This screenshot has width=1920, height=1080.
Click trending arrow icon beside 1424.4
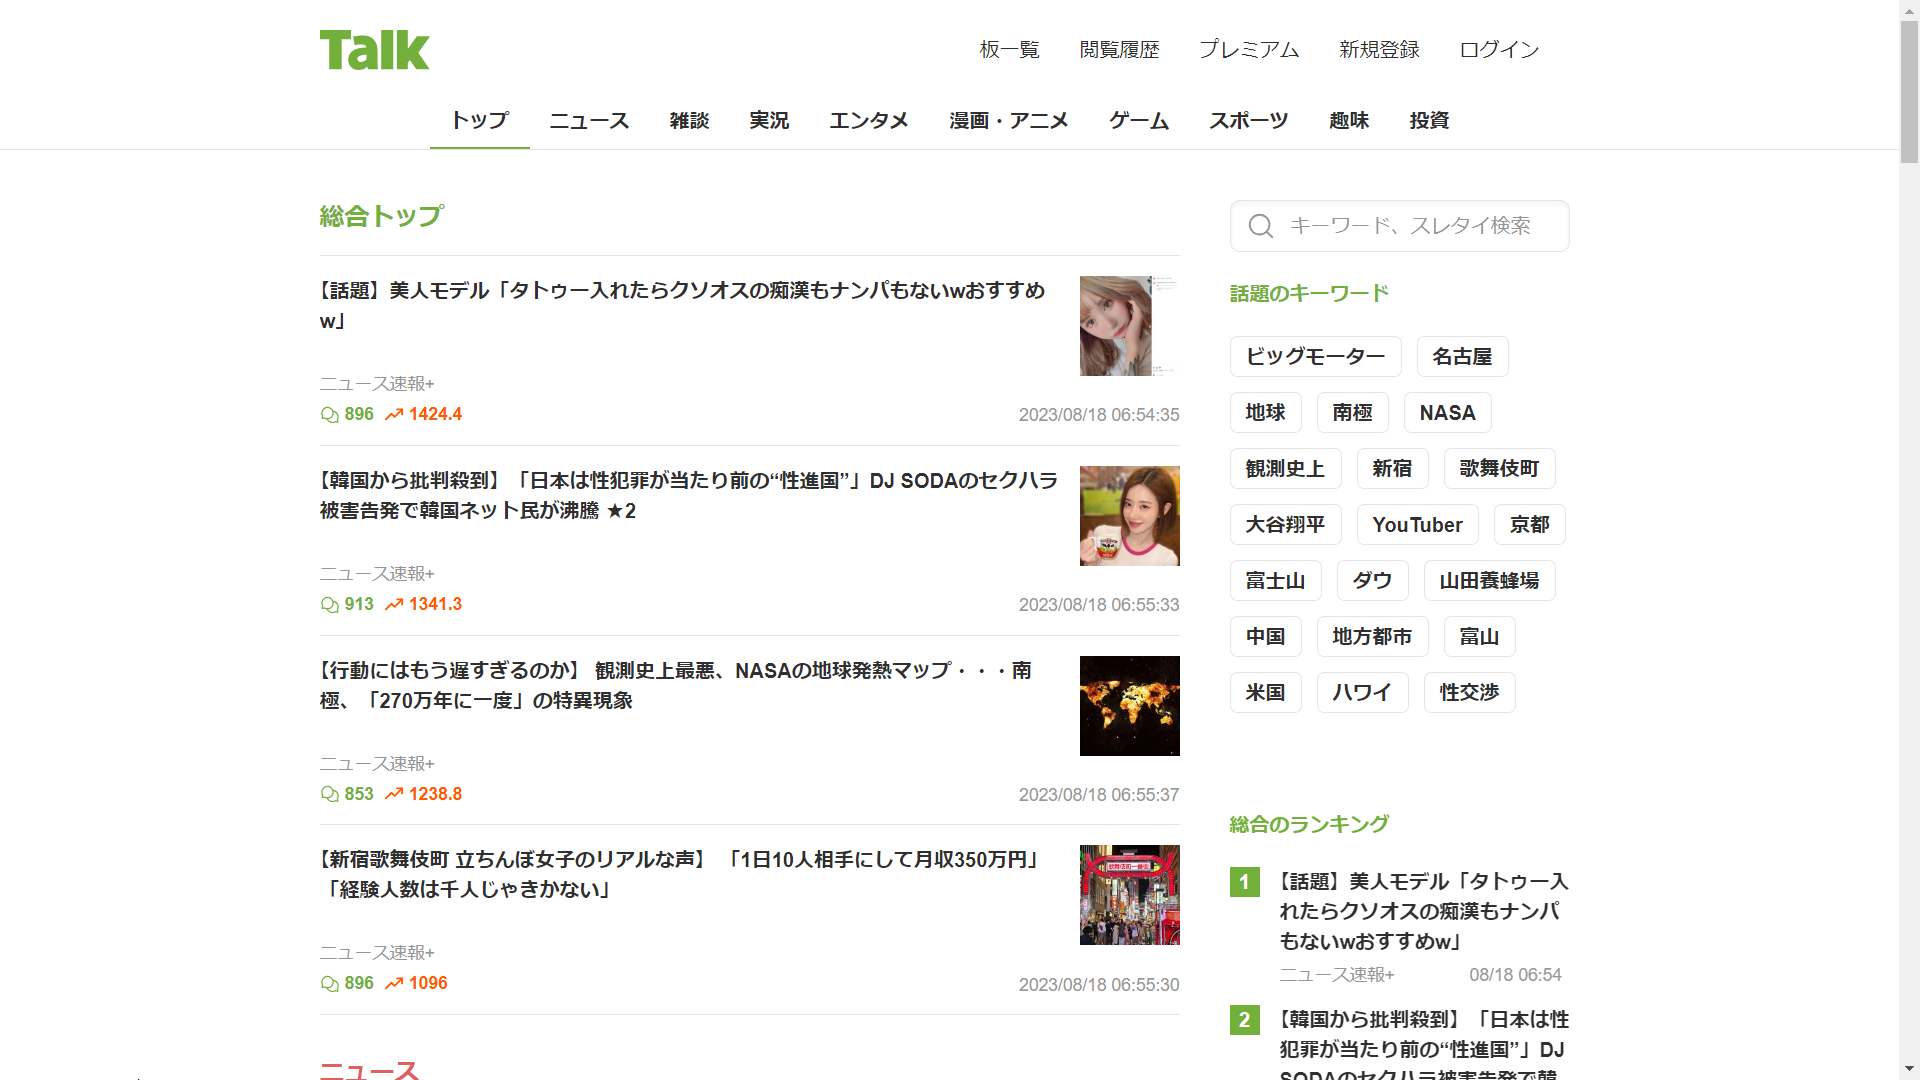pyautogui.click(x=394, y=415)
